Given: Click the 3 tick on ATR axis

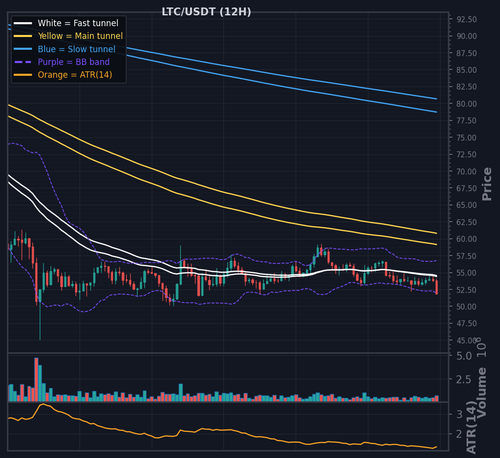Looking at the screenshot, I should tap(459, 414).
